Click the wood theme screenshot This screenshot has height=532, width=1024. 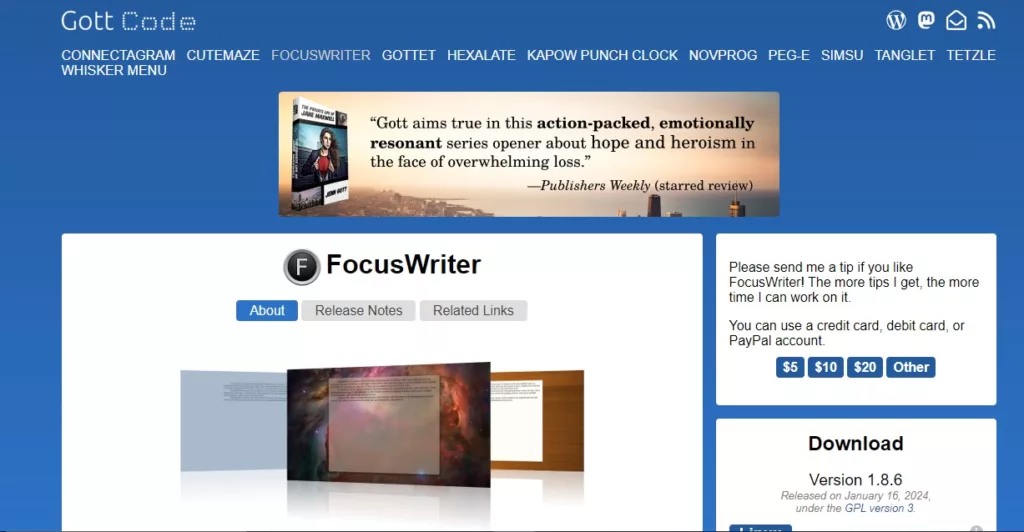pyautogui.click(x=537, y=420)
